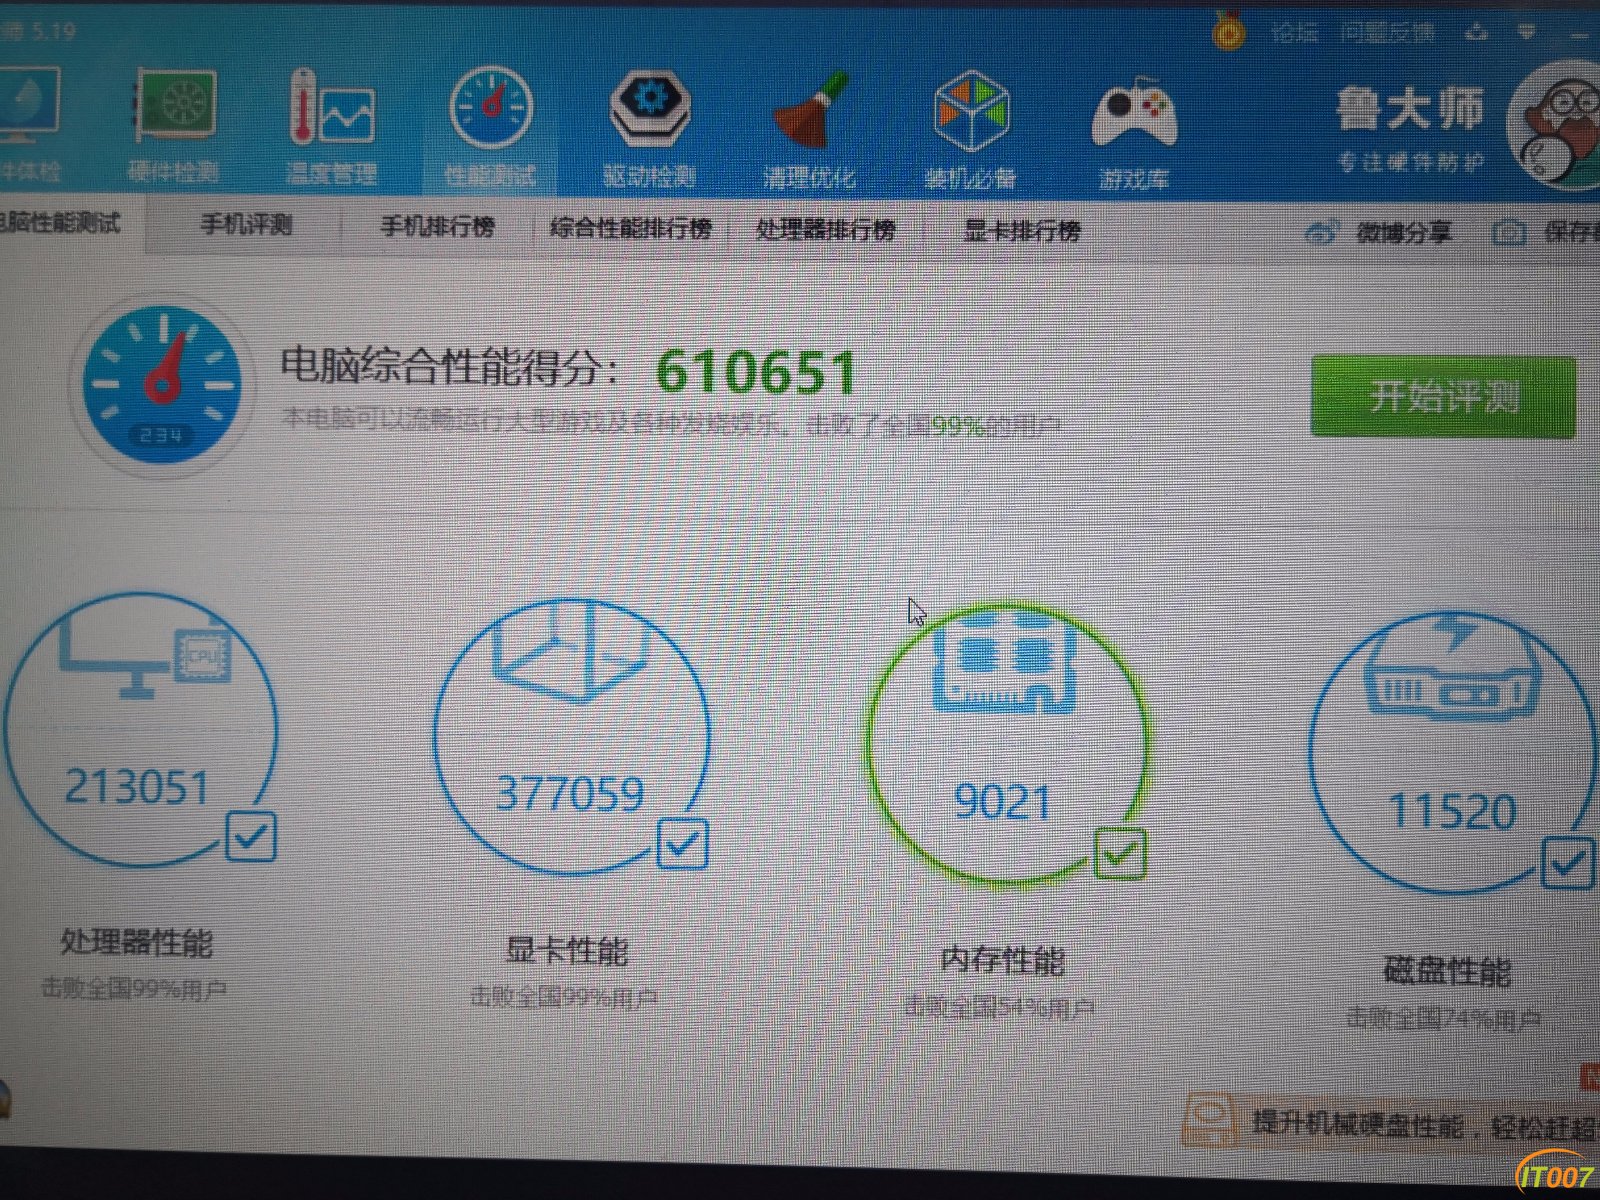Click the 磁盘性能 label

pyautogui.click(x=1447, y=970)
